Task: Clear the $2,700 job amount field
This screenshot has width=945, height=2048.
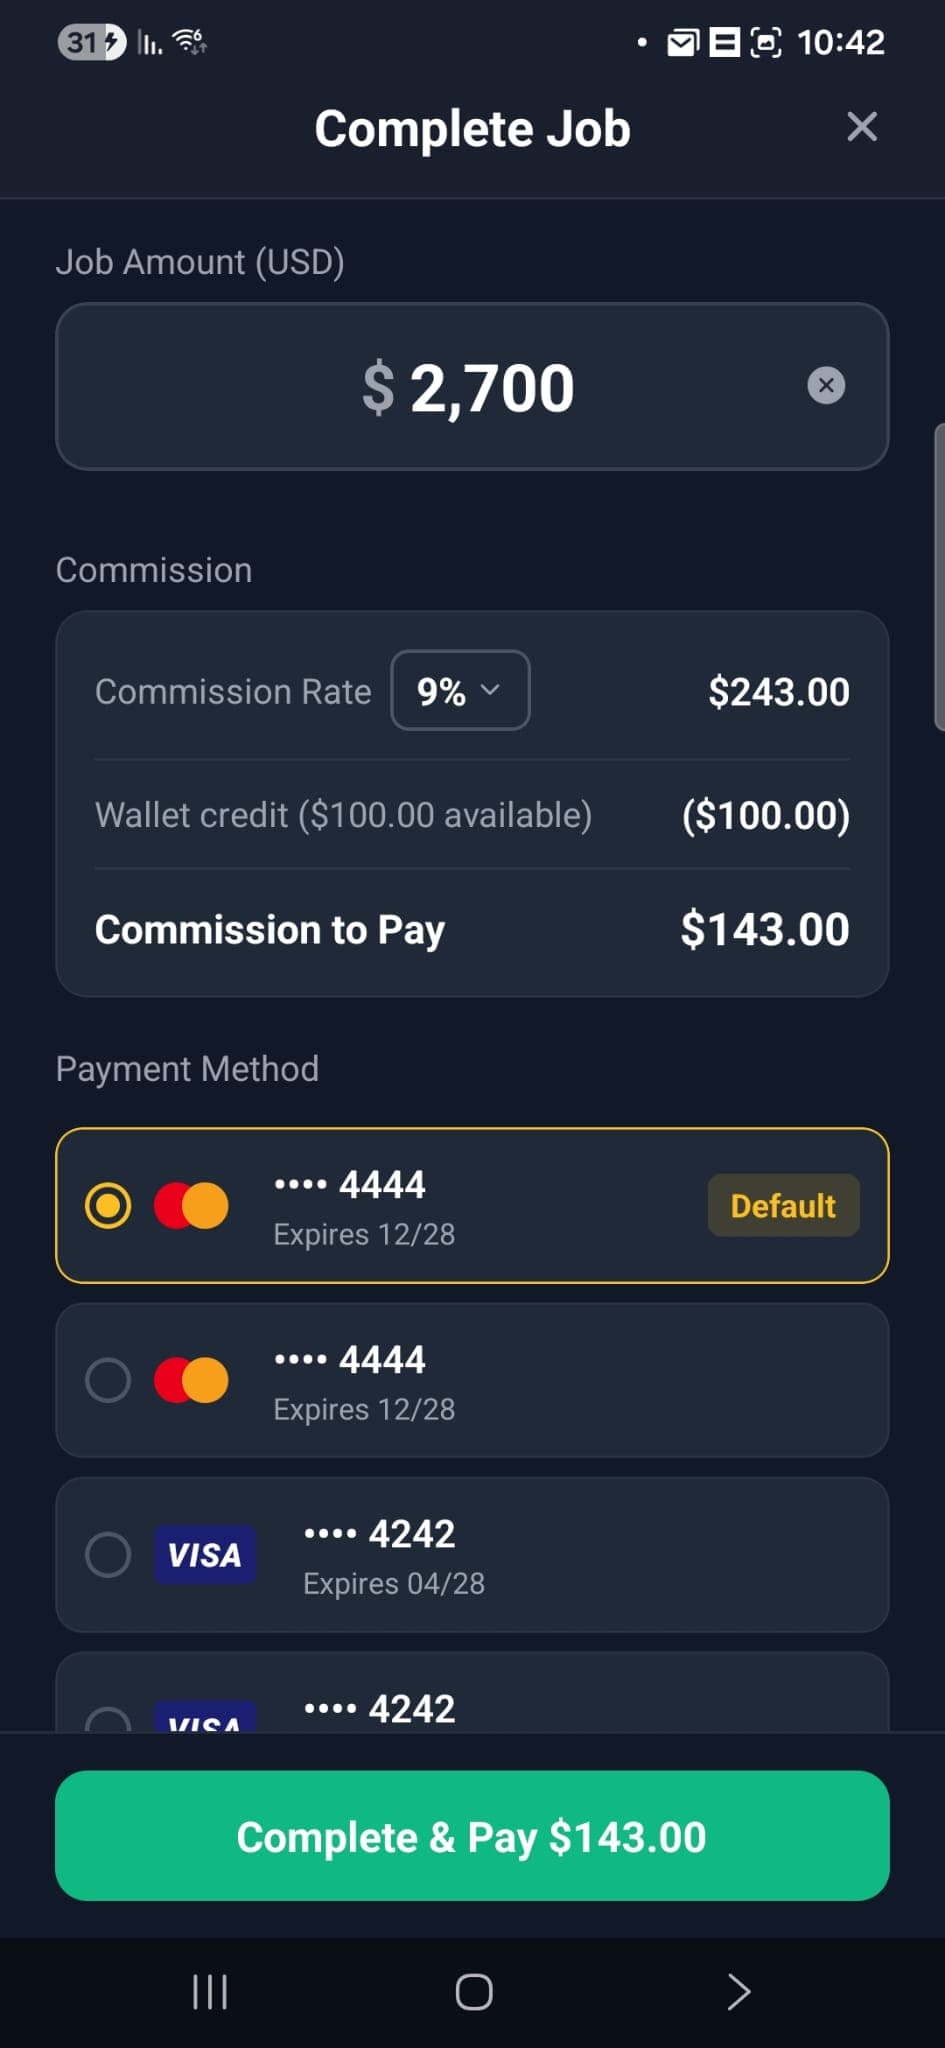Action: coord(826,386)
